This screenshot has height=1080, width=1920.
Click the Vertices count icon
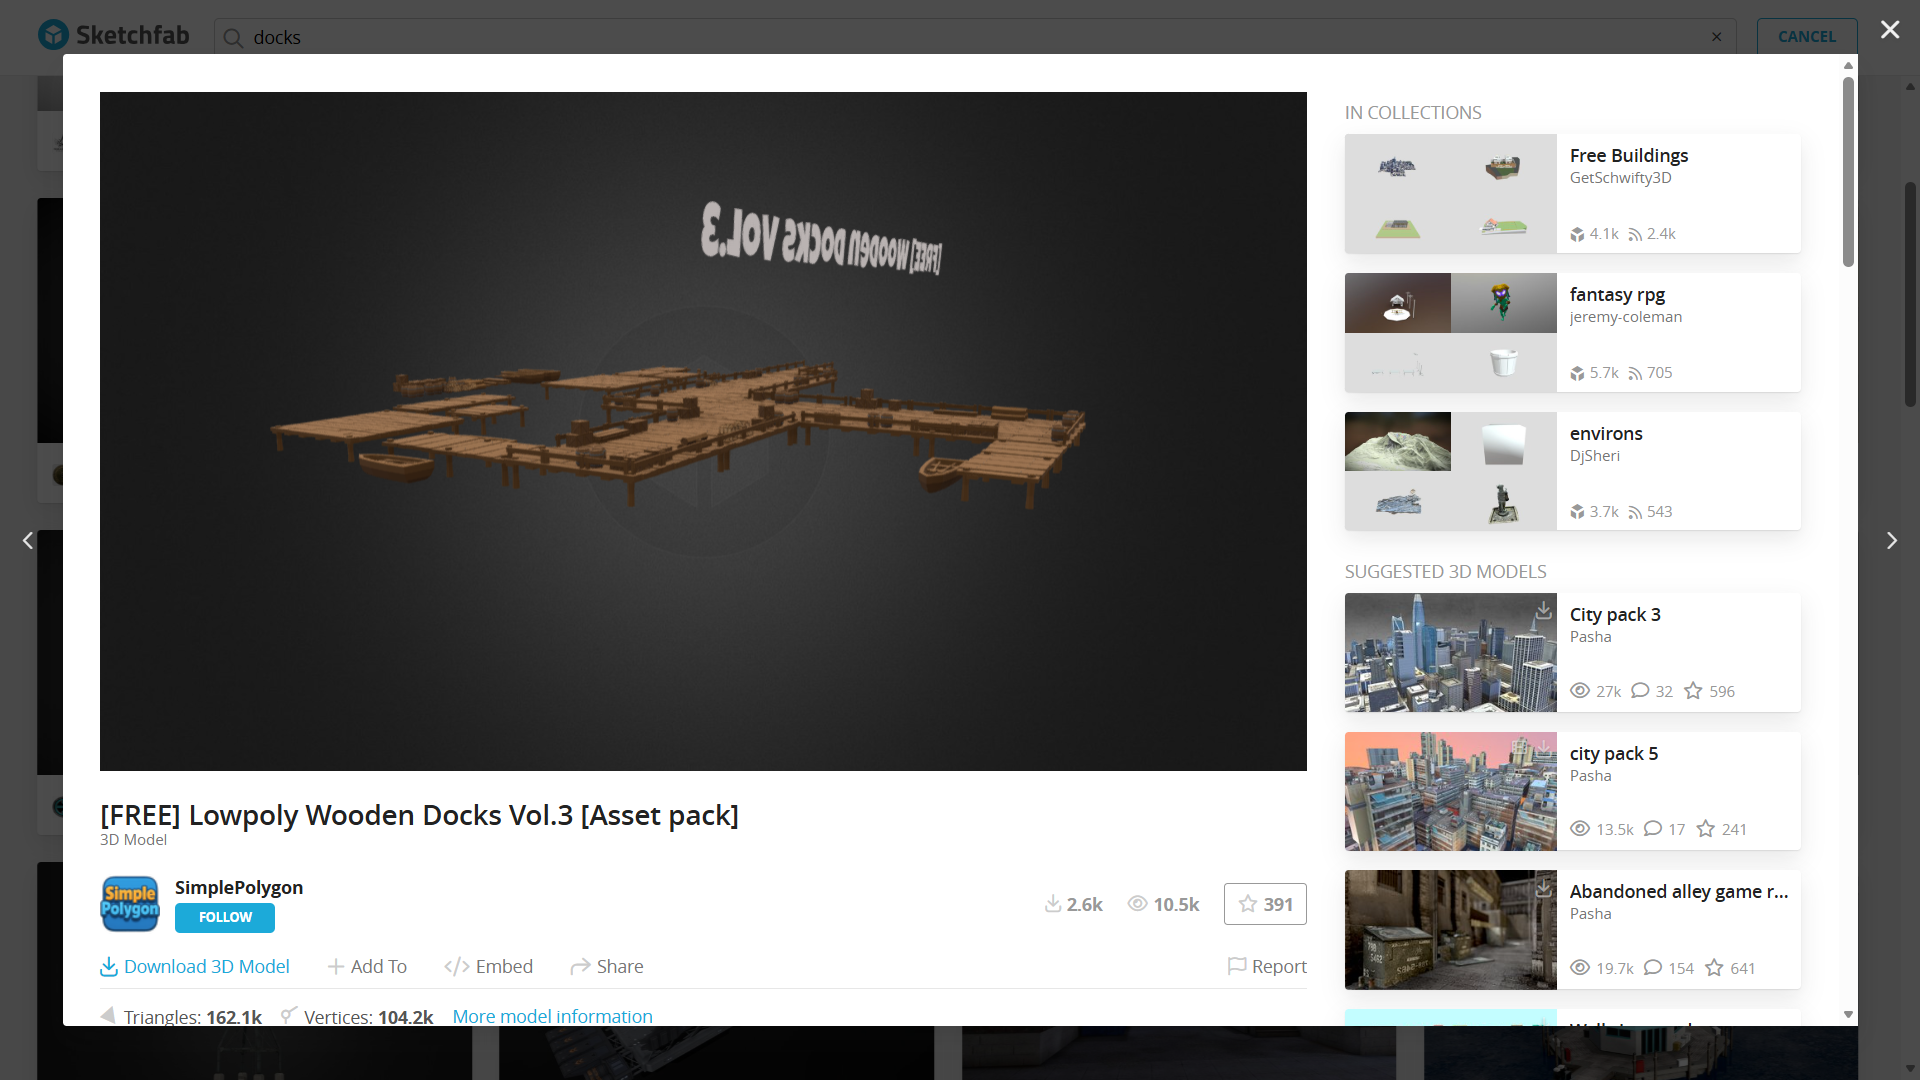(x=288, y=1015)
